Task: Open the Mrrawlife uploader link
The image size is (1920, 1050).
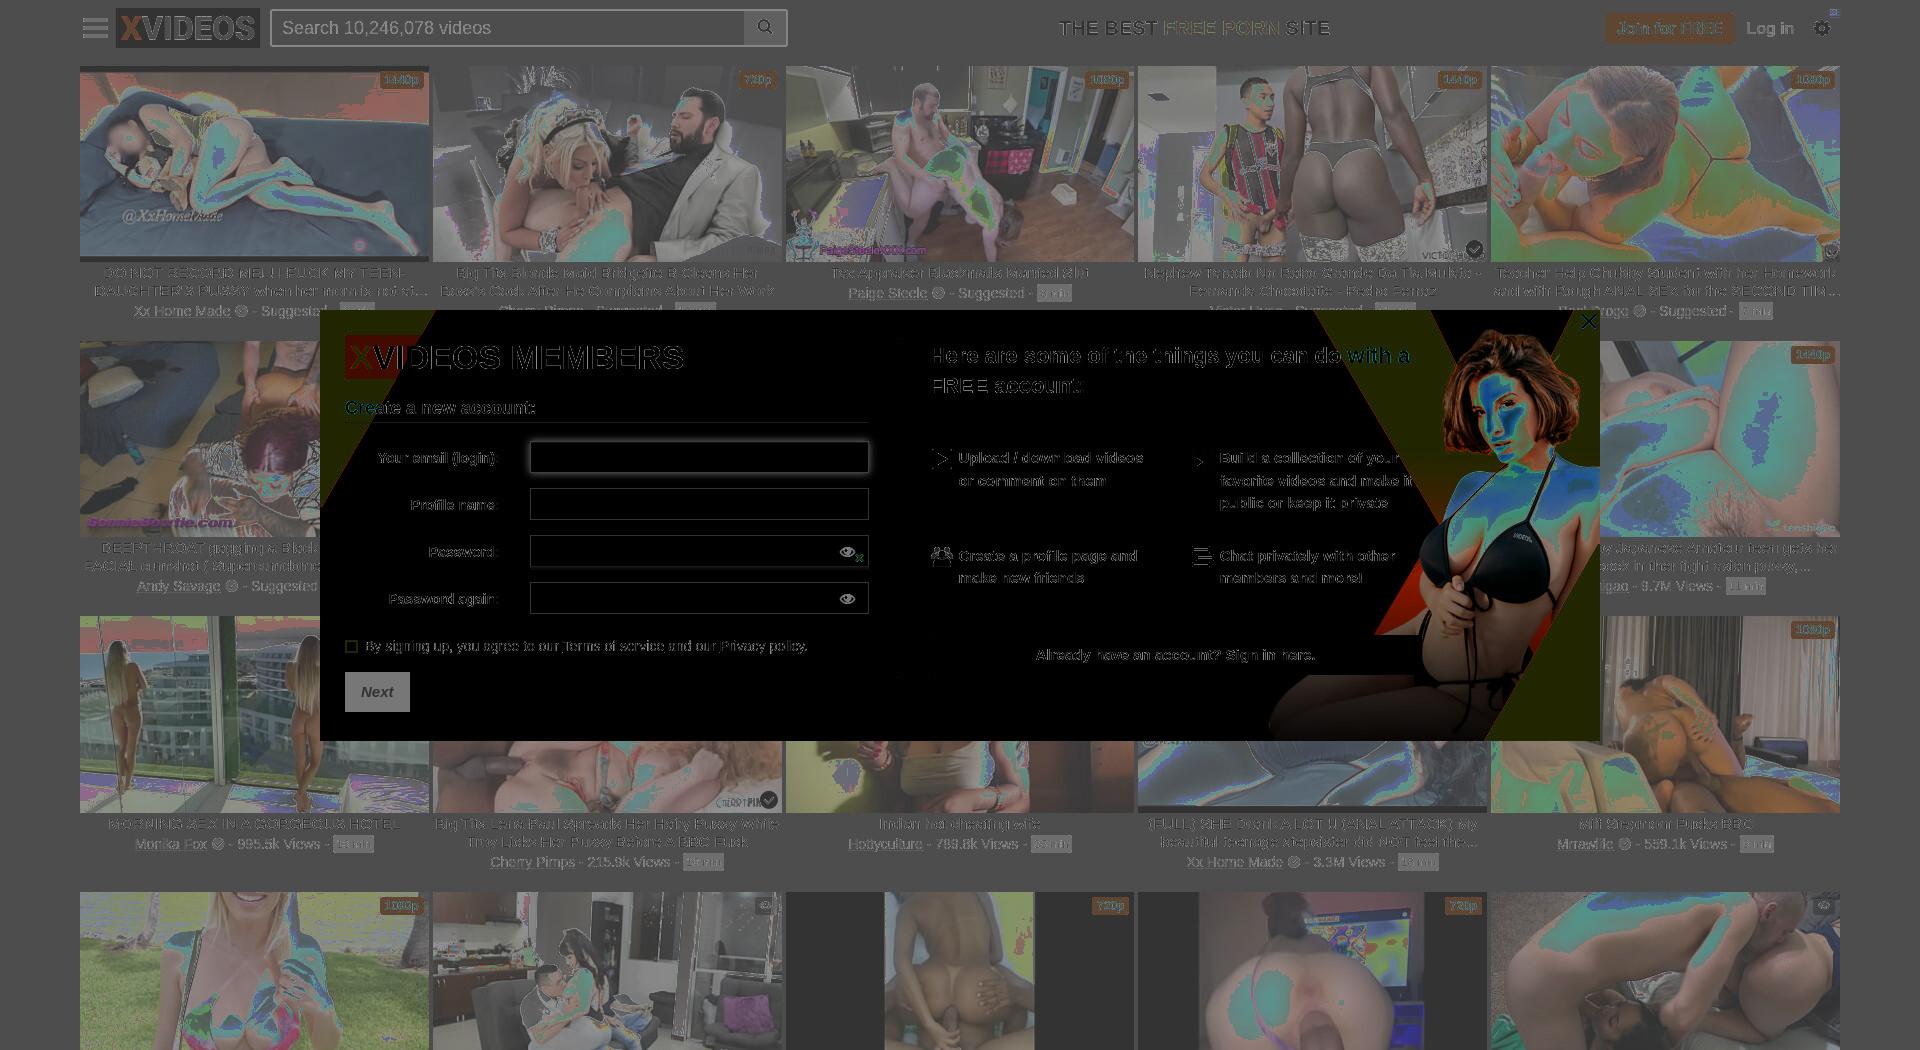Action: (1585, 844)
